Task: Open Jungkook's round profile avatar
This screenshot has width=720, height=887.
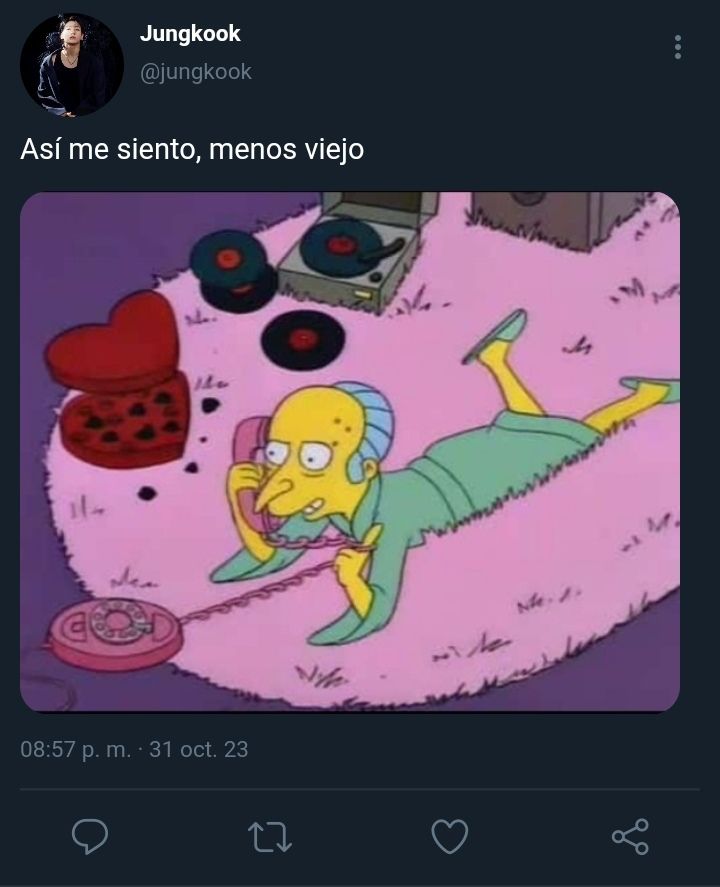Action: tap(72, 65)
